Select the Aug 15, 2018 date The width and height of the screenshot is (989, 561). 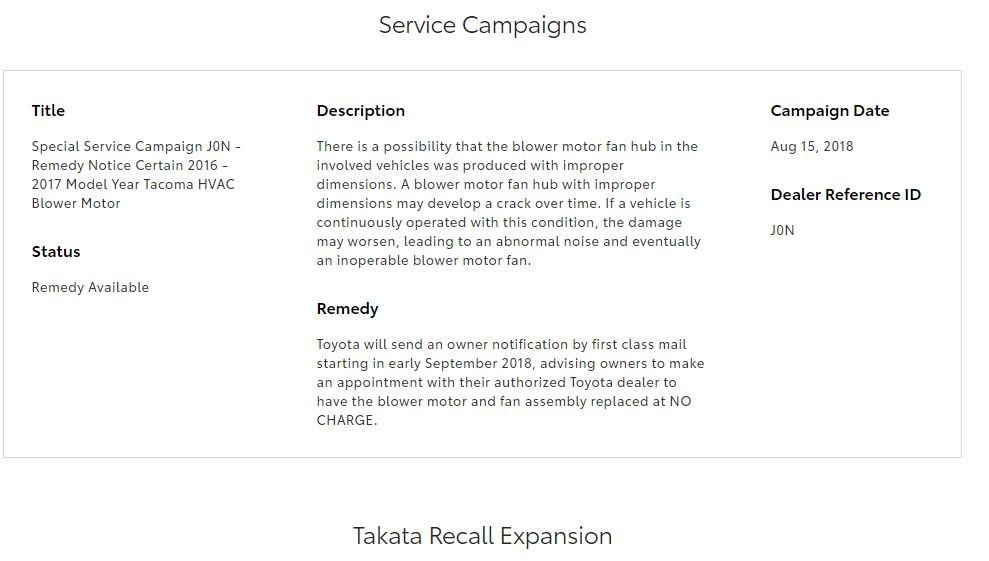click(812, 146)
